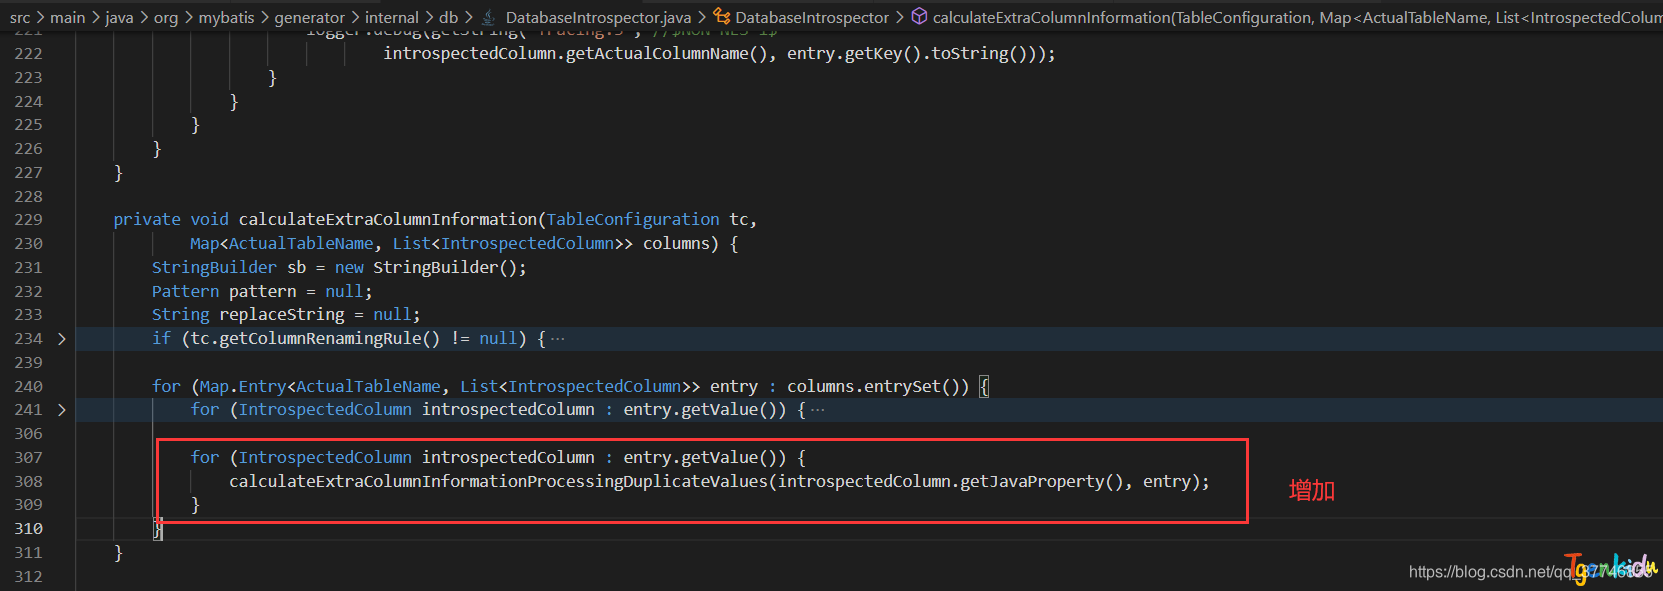
Task: Place cursor at closing brace on line 310
Action: coord(157,530)
